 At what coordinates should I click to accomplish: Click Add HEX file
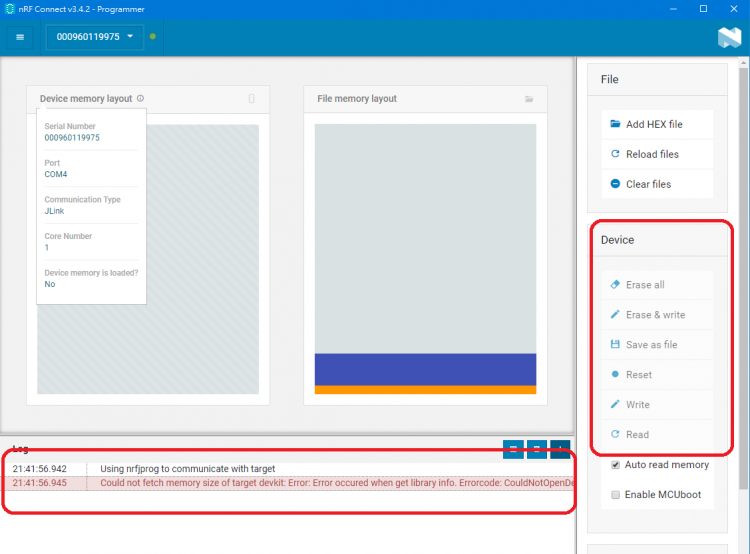point(654,125)
